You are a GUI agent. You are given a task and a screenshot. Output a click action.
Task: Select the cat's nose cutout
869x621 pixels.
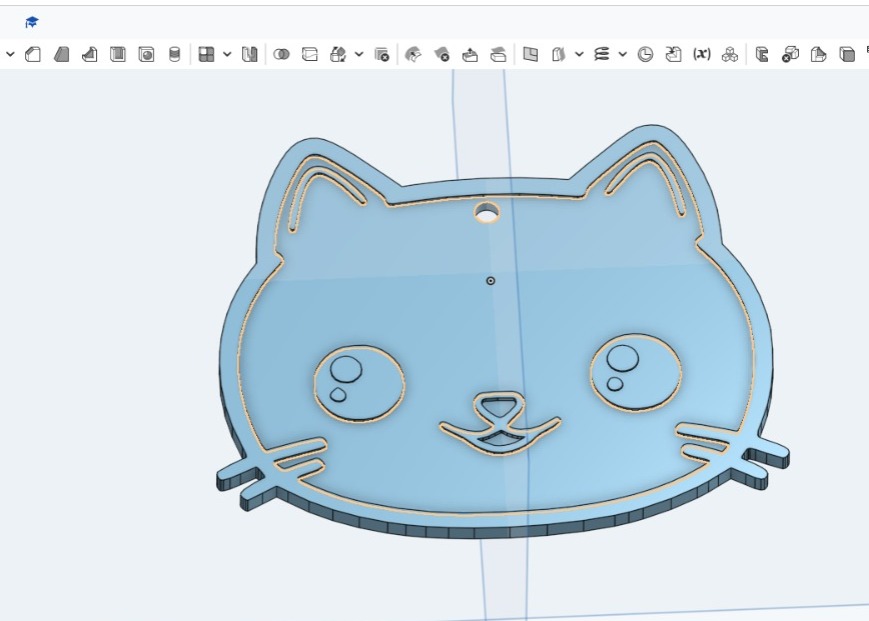tap(497, 407)
